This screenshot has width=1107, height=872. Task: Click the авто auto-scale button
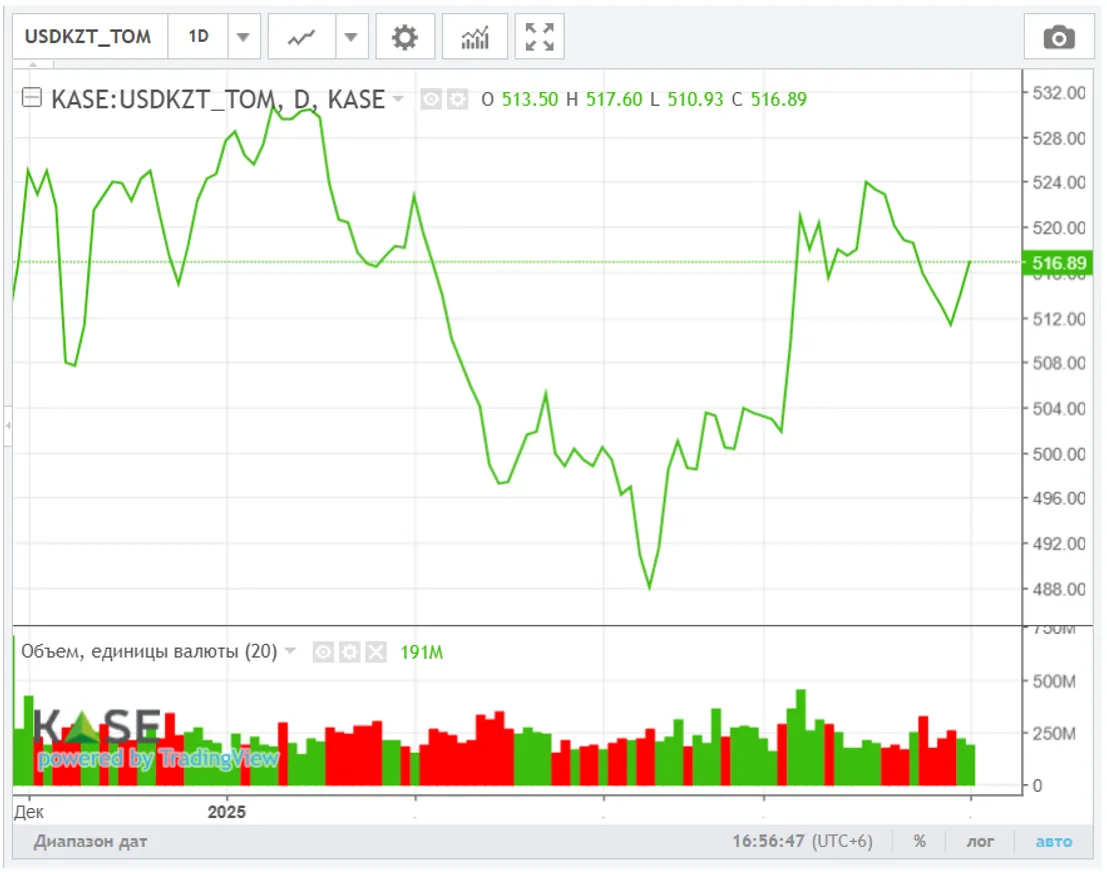click(1053, 841)
